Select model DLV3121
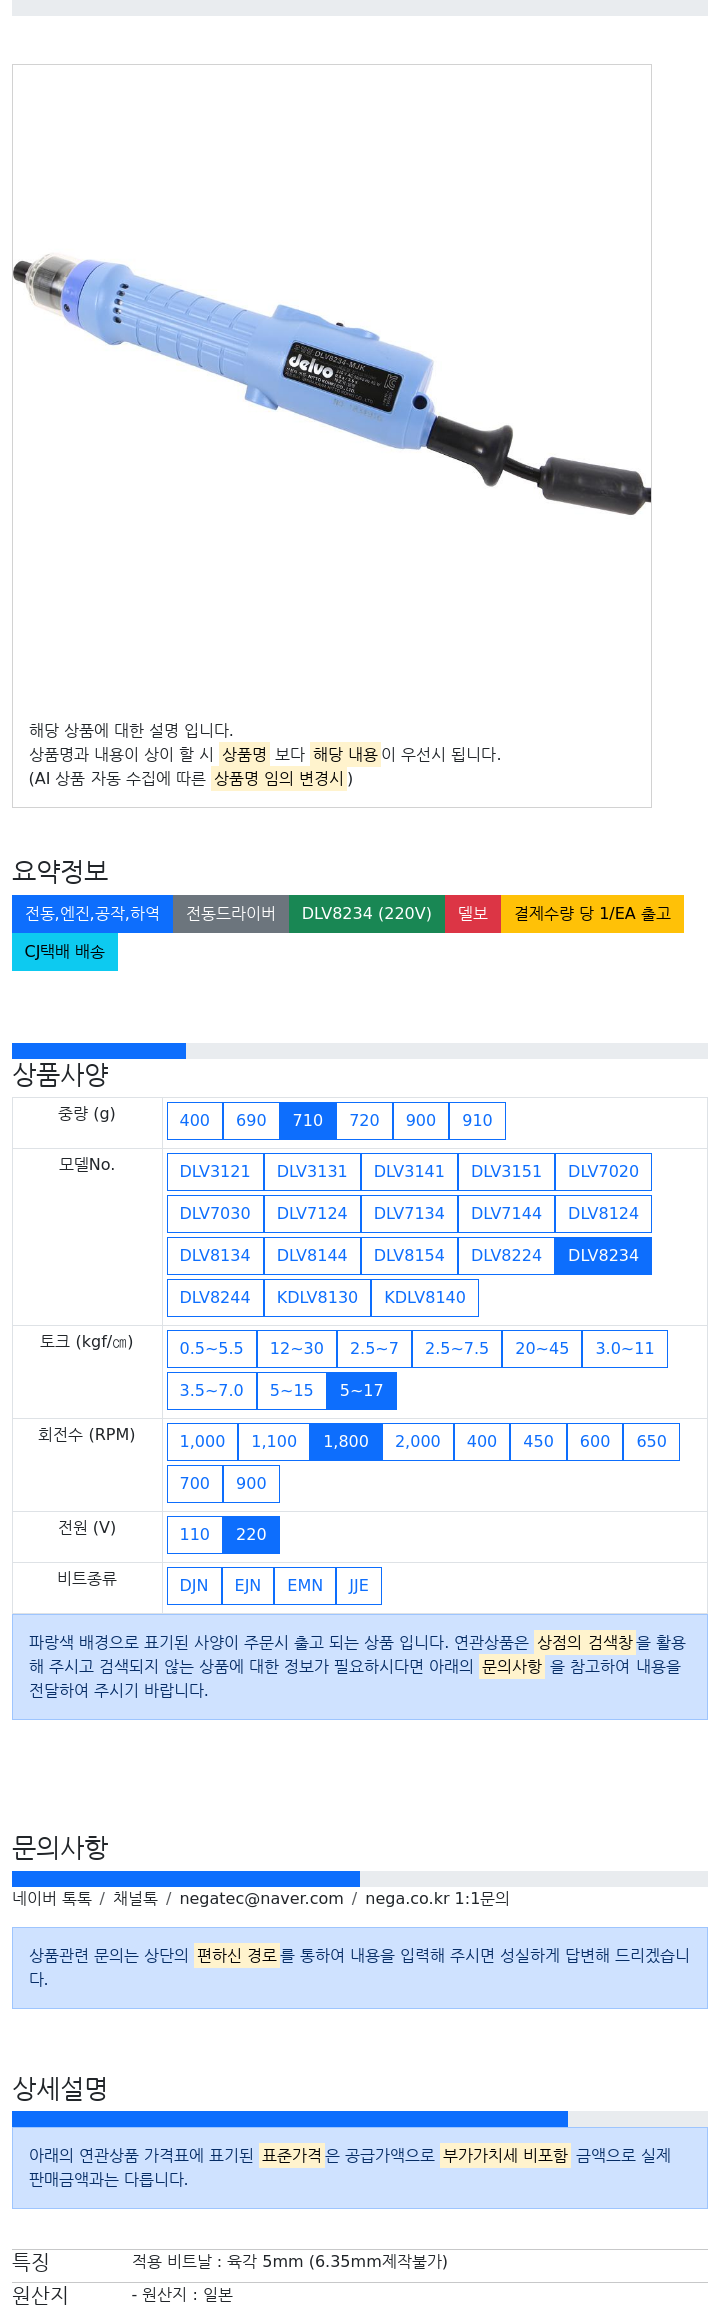The height and width of the screenshot is (2315, 720). (215, 1172)
